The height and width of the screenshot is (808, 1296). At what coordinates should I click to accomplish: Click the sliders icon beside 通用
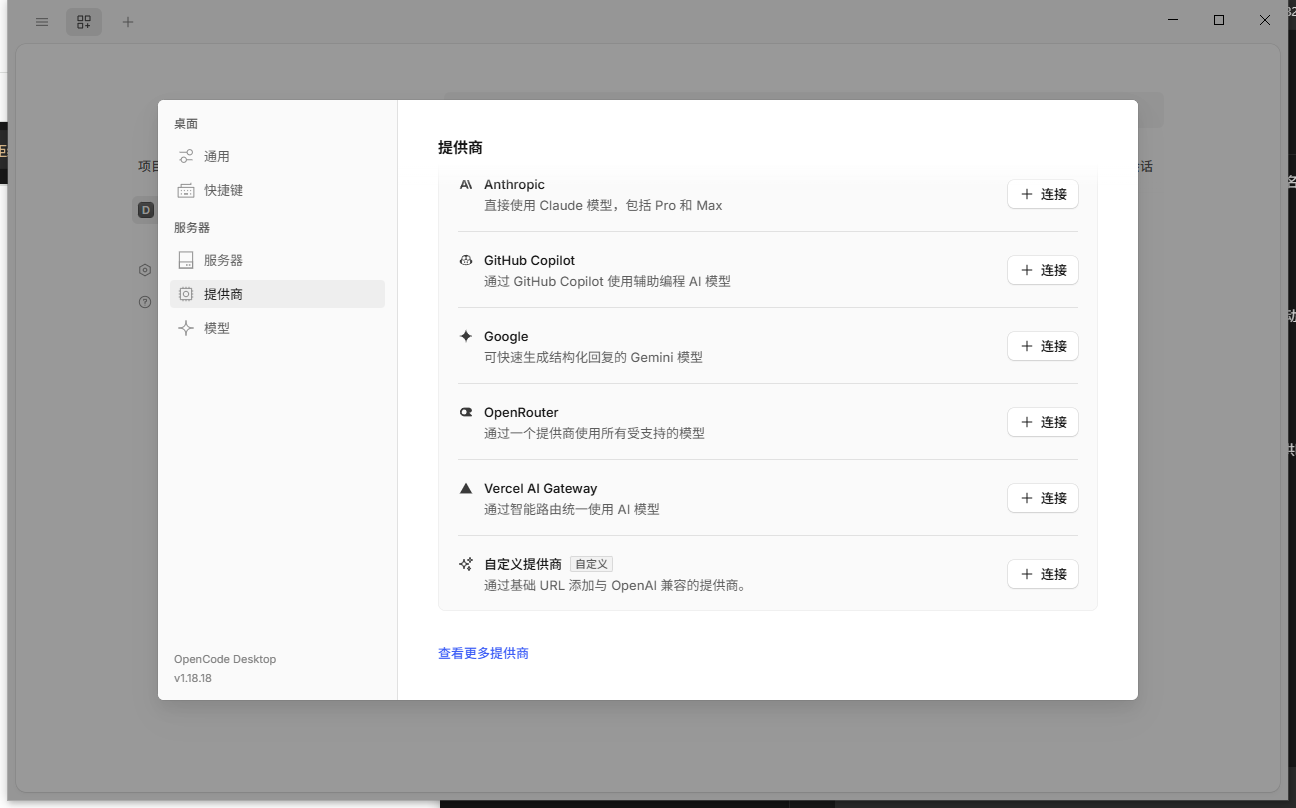(186, 156)
